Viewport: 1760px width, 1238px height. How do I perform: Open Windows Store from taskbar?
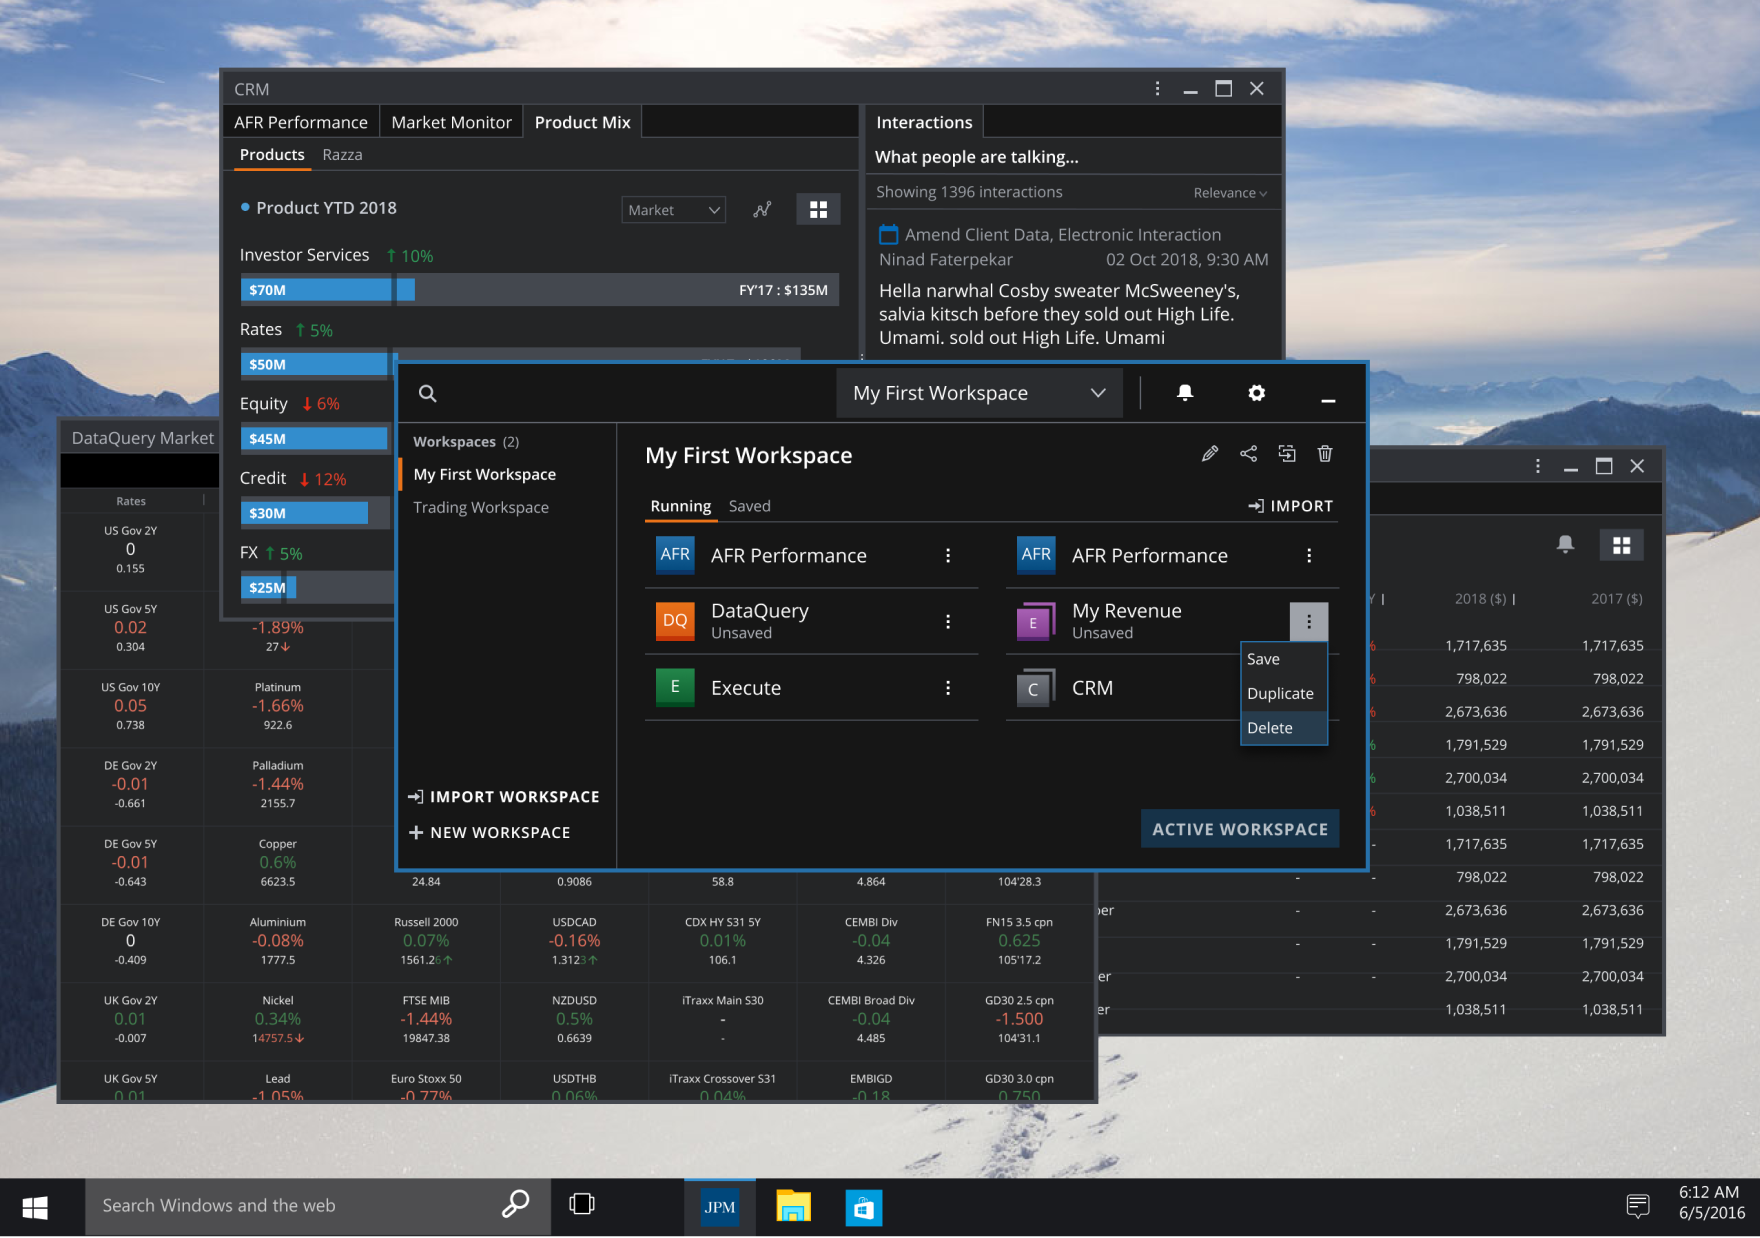[x=864, y=1207]
